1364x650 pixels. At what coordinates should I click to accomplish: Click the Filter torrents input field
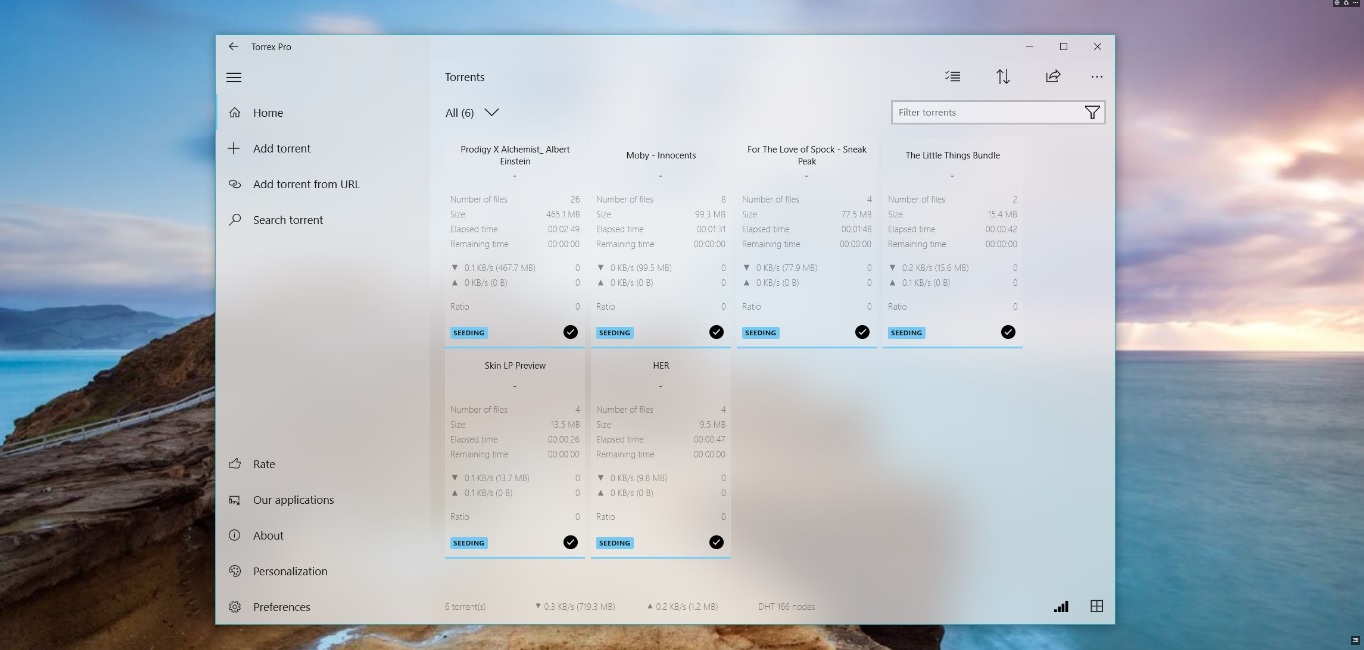(x=985, y=113)
